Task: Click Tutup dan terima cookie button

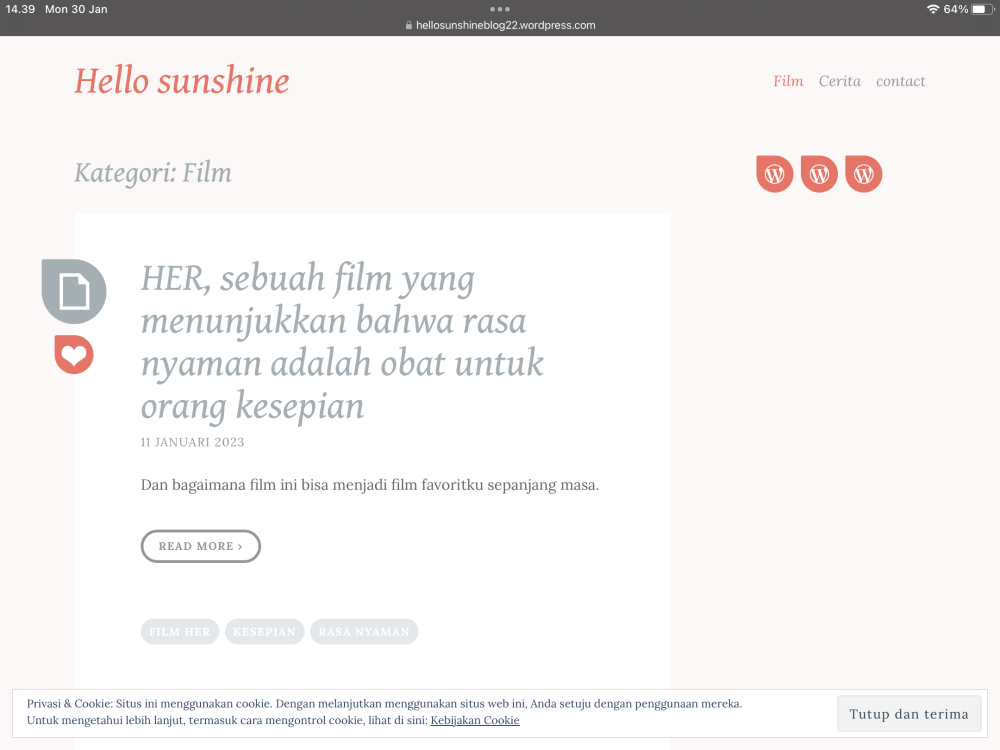Action: coord(909,714)
